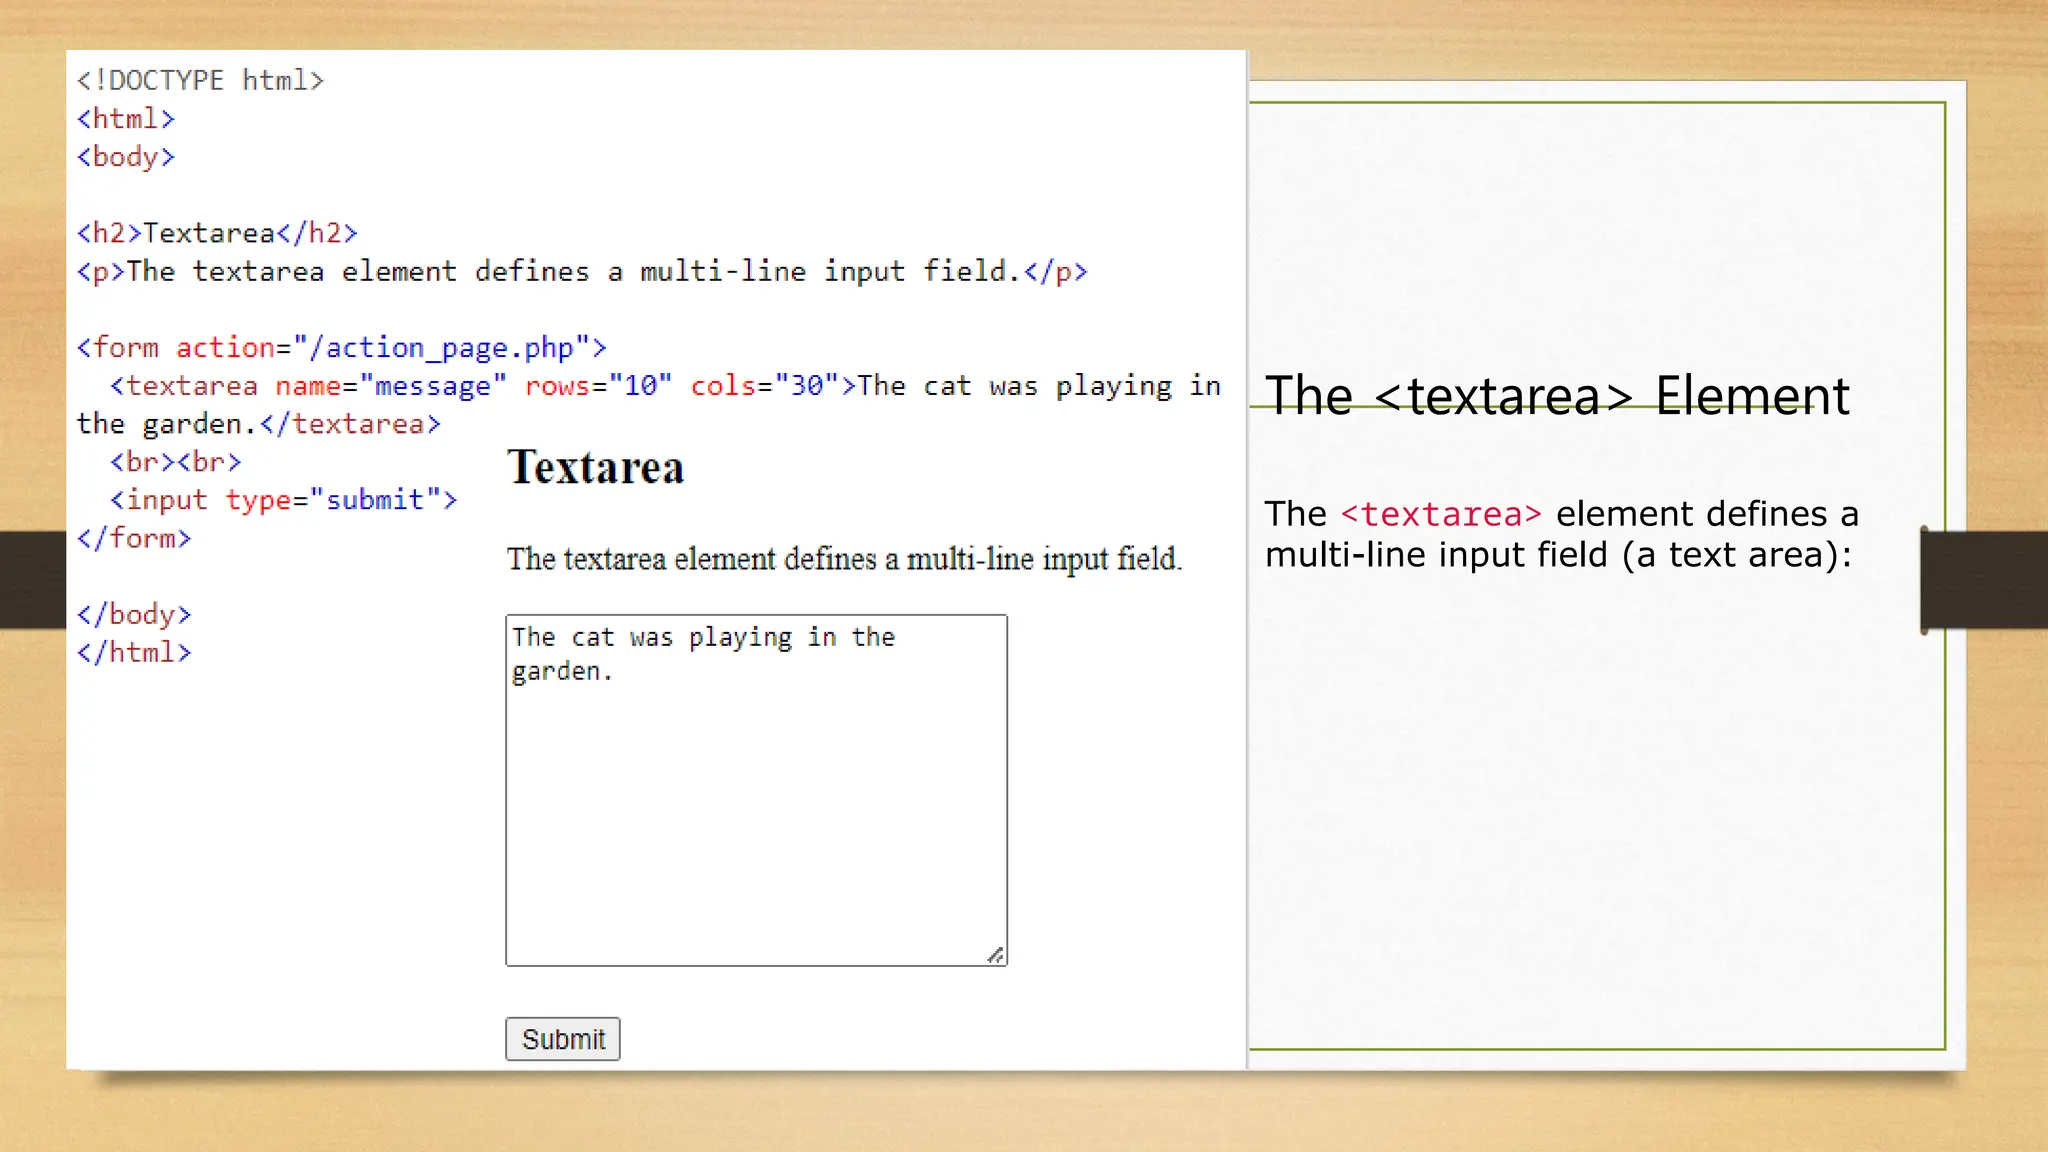Click the '<br><br>' code line

[x=176, y=462]
